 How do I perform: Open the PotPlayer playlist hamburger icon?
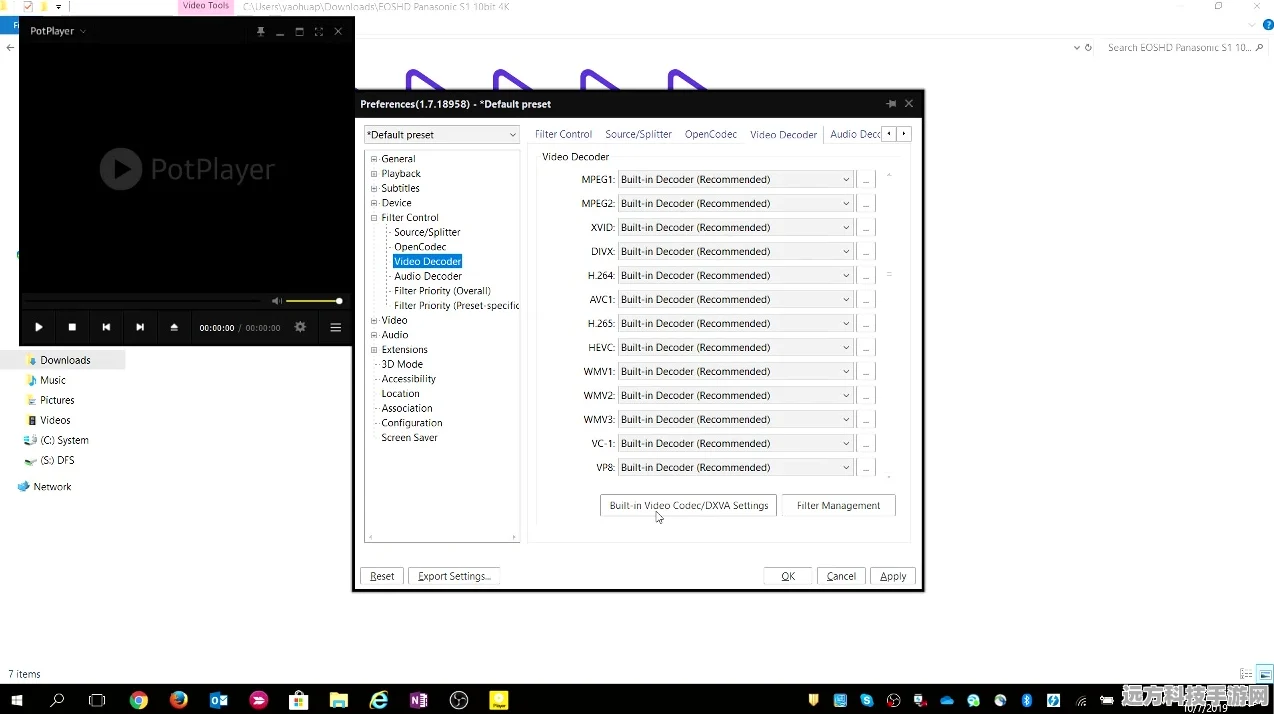point(336,327)
